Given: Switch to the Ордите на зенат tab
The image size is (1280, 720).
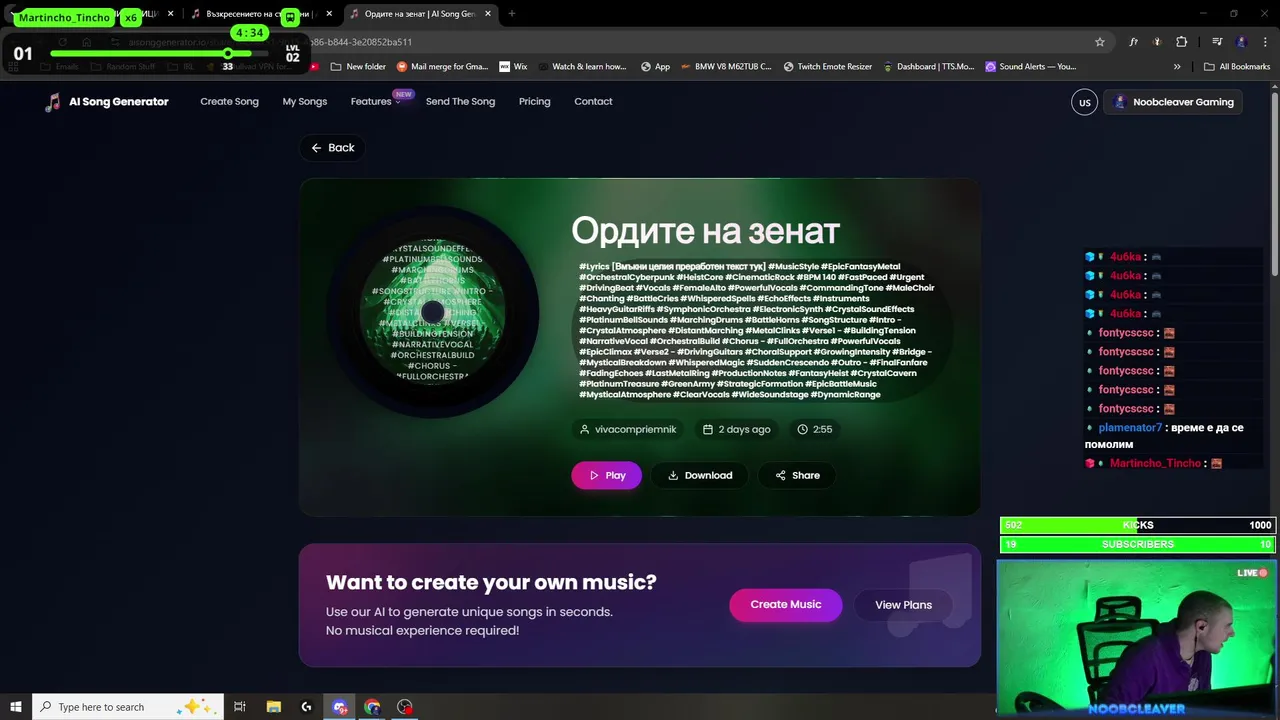Looking at the screenshot, I should pyautogui.click(x=418, y=14).
